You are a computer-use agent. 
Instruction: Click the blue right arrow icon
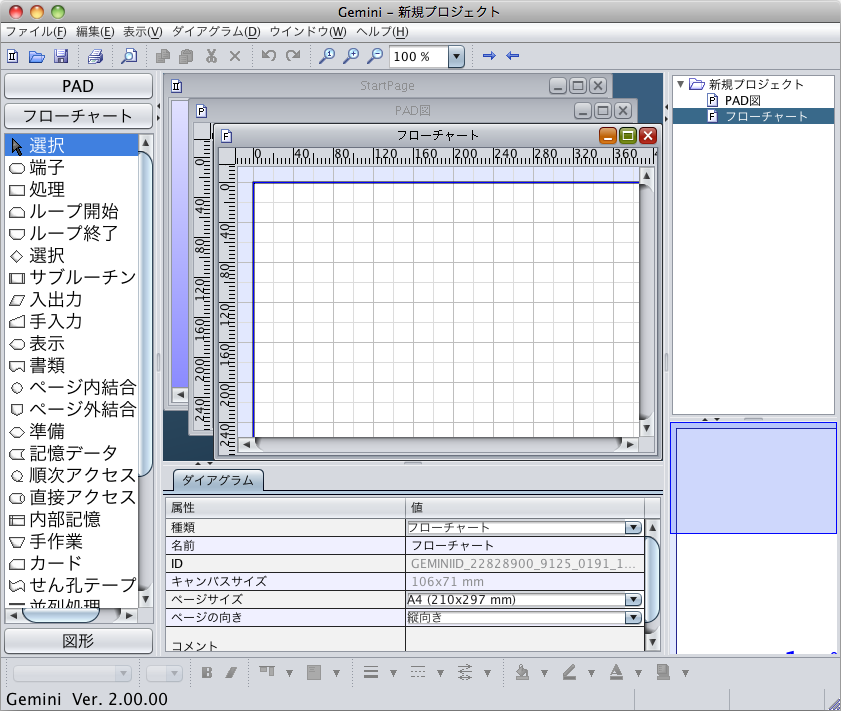tap(489, 56)
